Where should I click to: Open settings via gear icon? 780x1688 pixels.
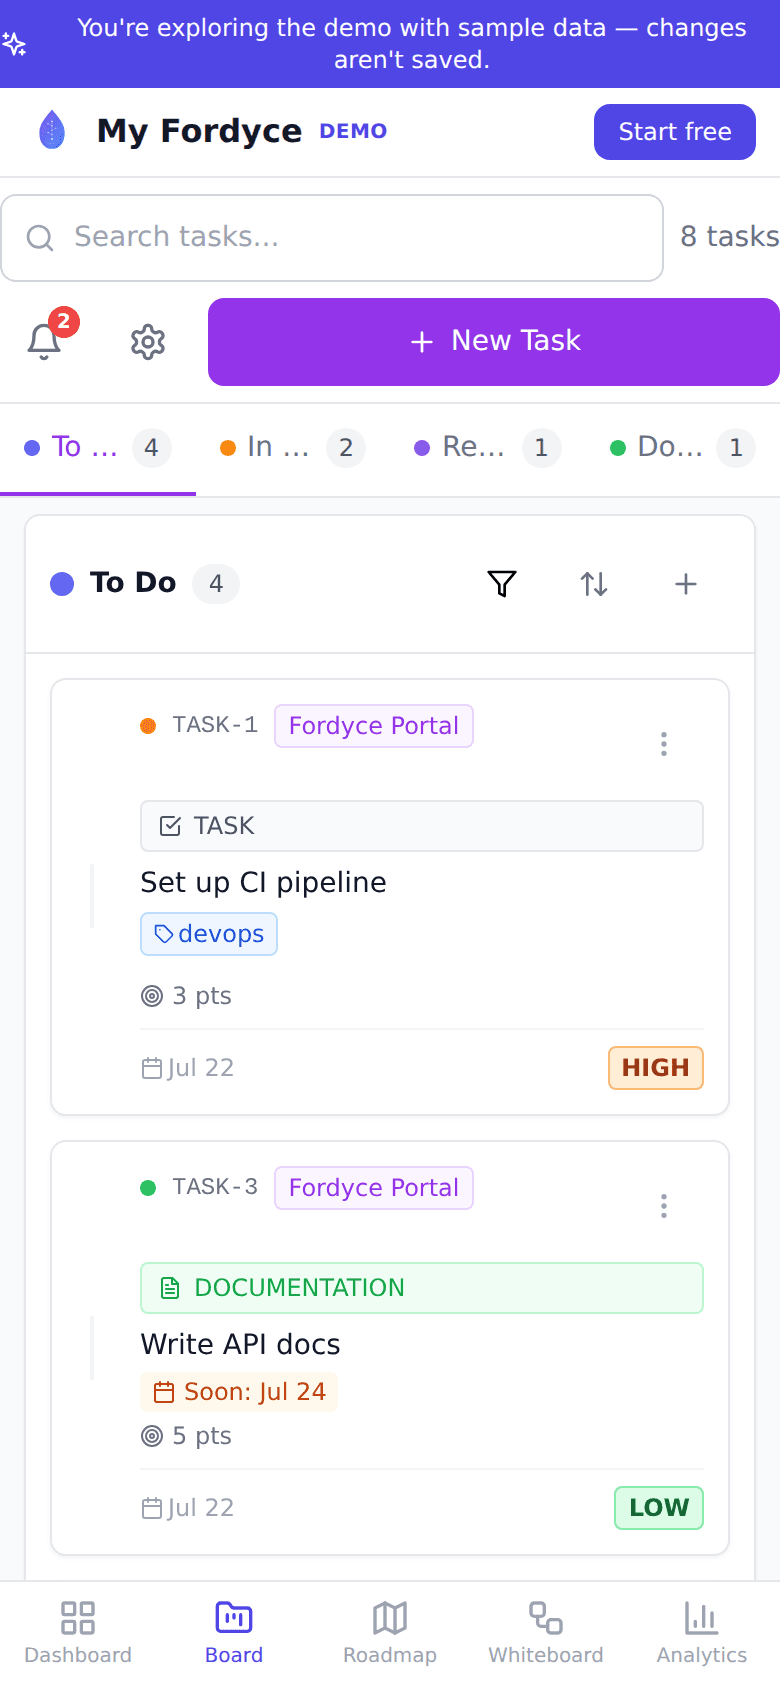point(148,342)
